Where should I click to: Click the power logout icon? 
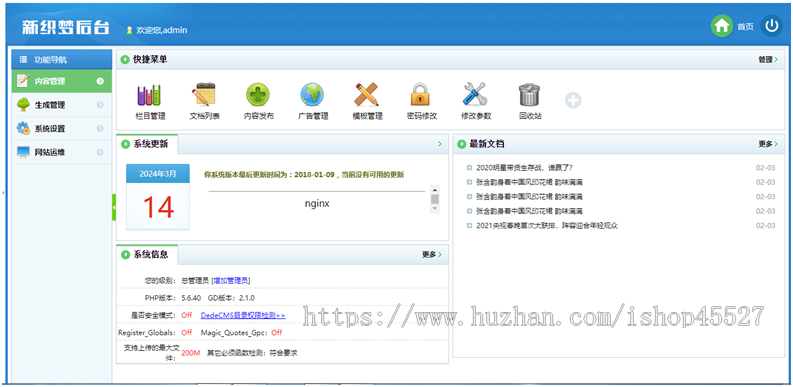pos(771,26)
